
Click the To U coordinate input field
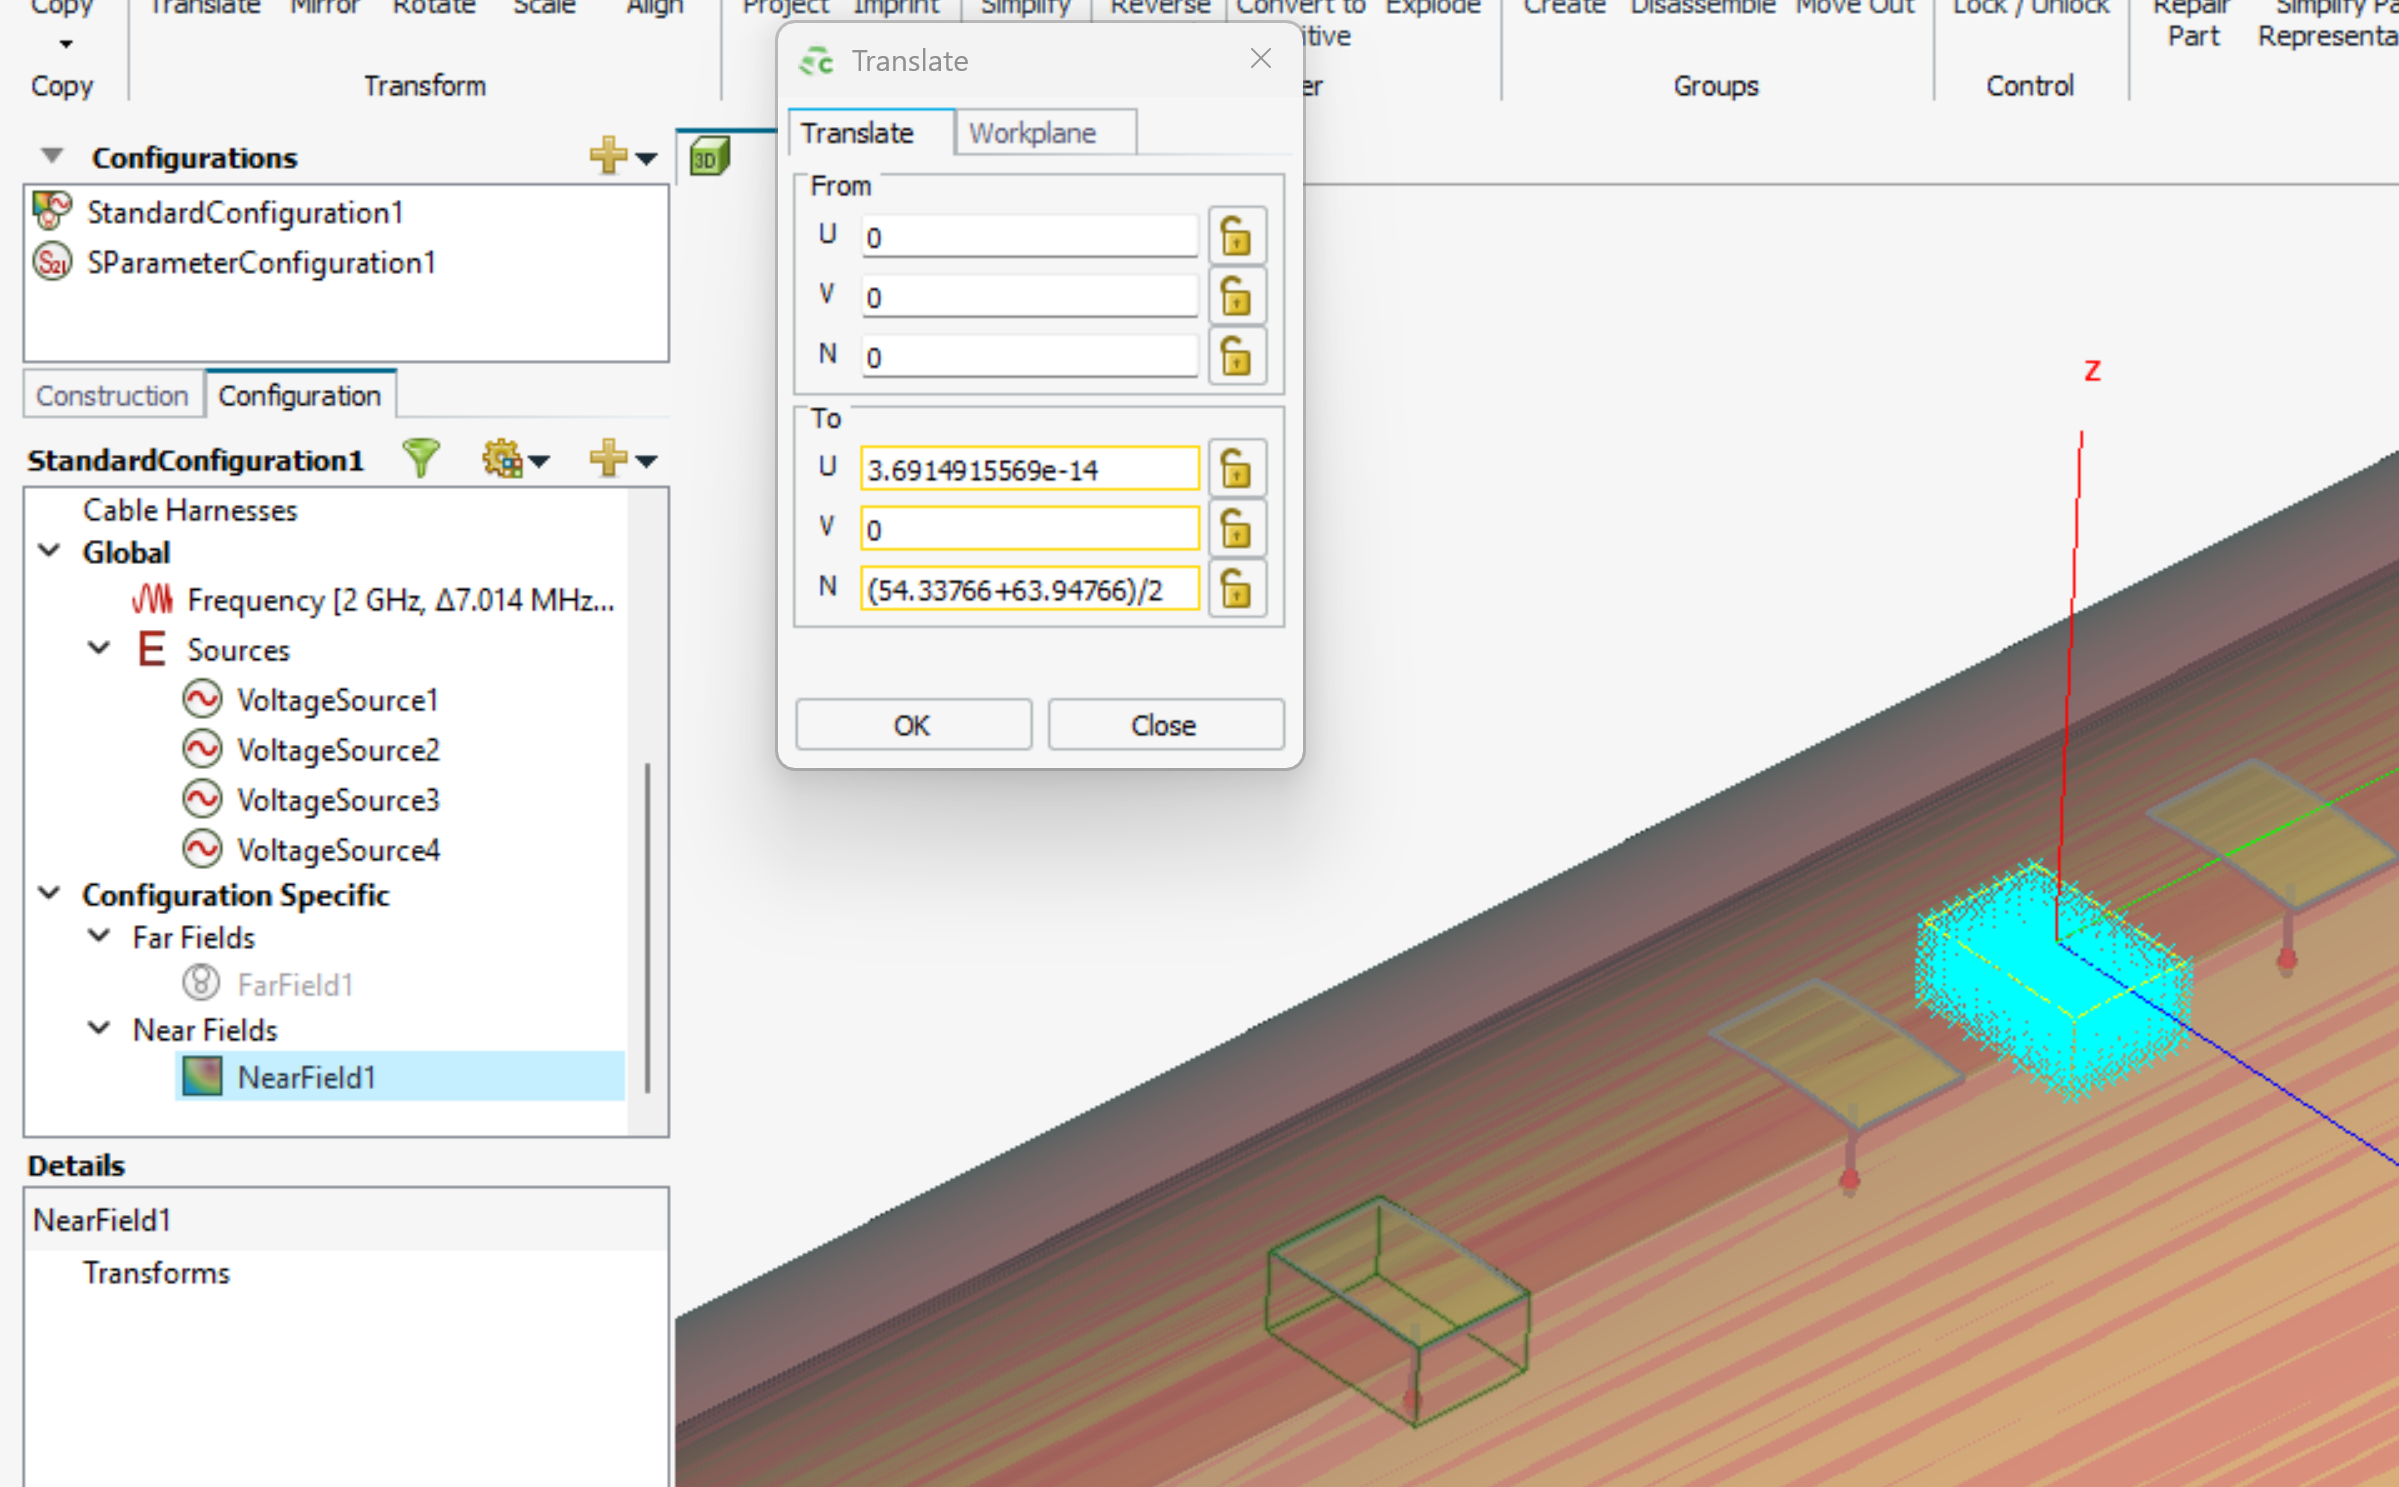[x=1028, y=469]
